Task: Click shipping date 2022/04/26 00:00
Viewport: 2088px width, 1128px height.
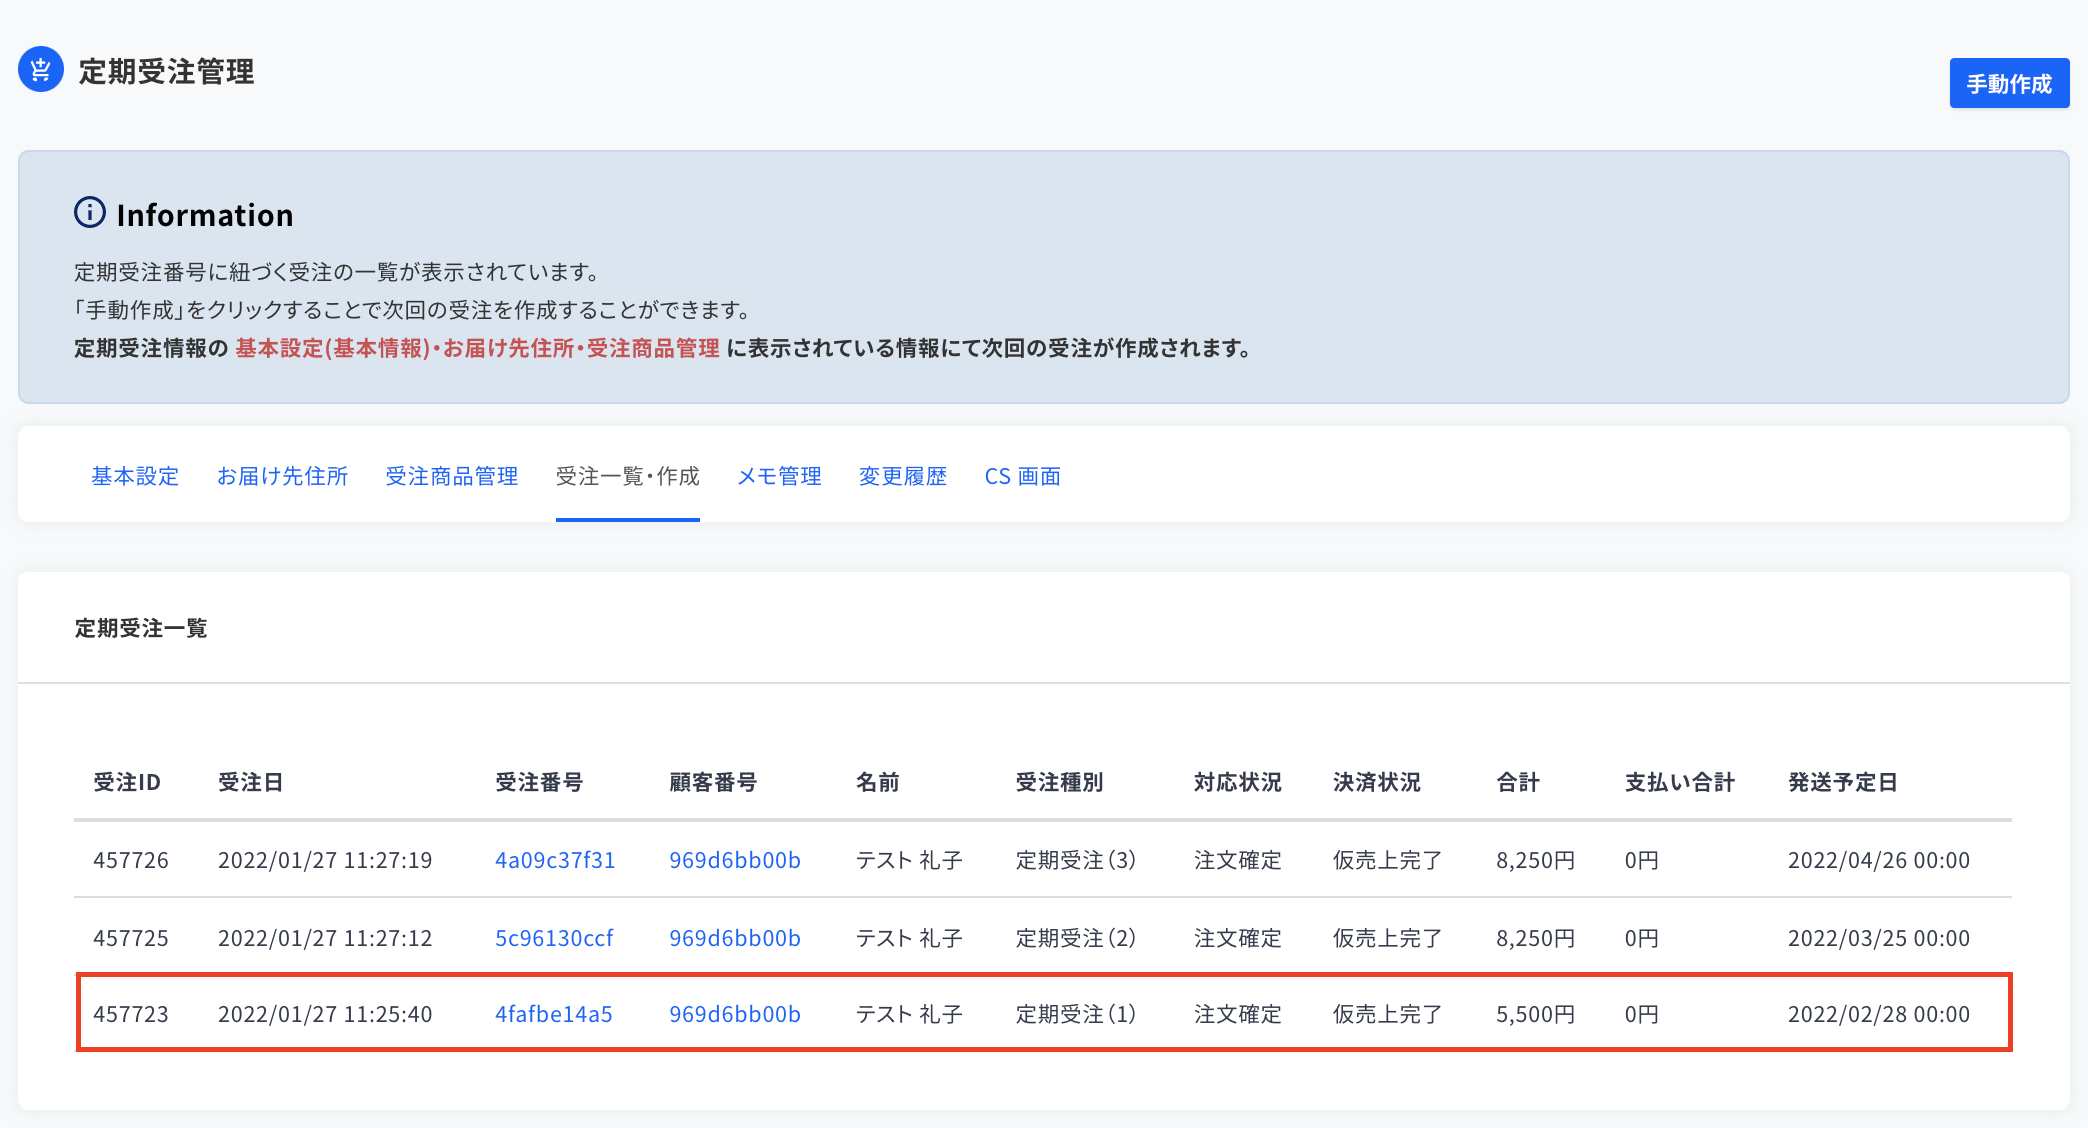Action: (x=1879, y=860)
